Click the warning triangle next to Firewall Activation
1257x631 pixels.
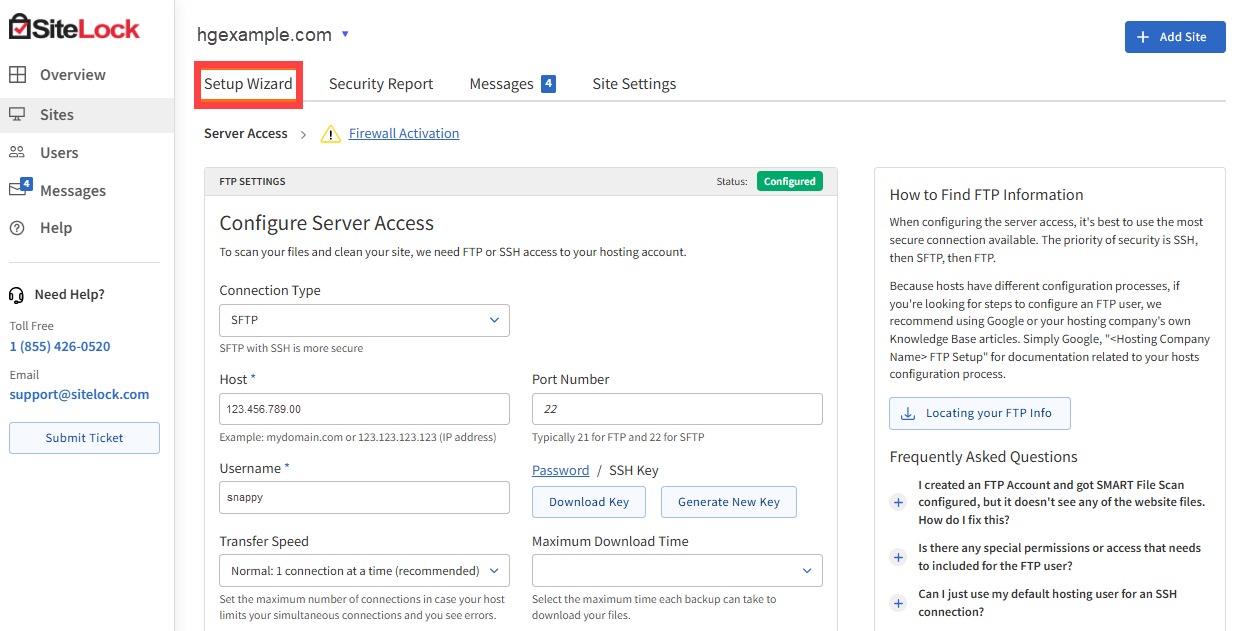coord(330,133)
